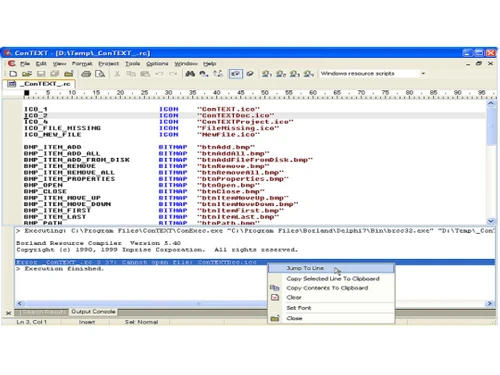Open the File menu
This screenshot has width=500, height=375.
point(25,63)
